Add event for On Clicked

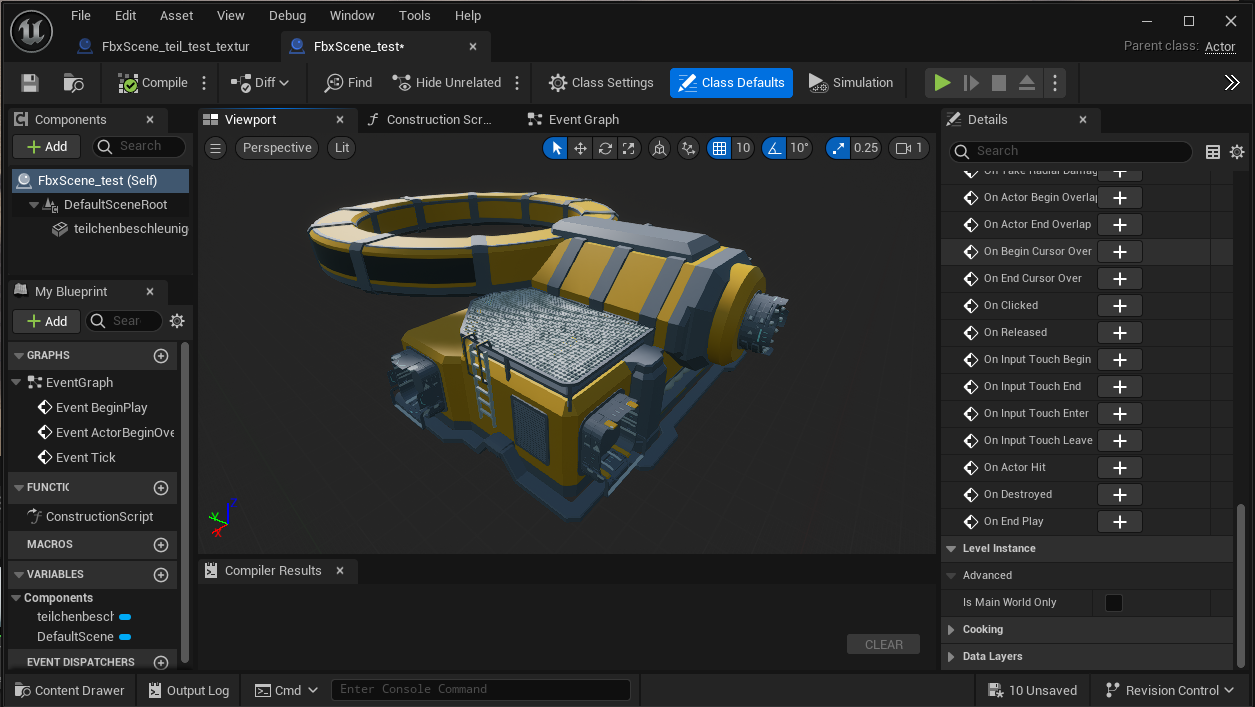point(1119,306)
